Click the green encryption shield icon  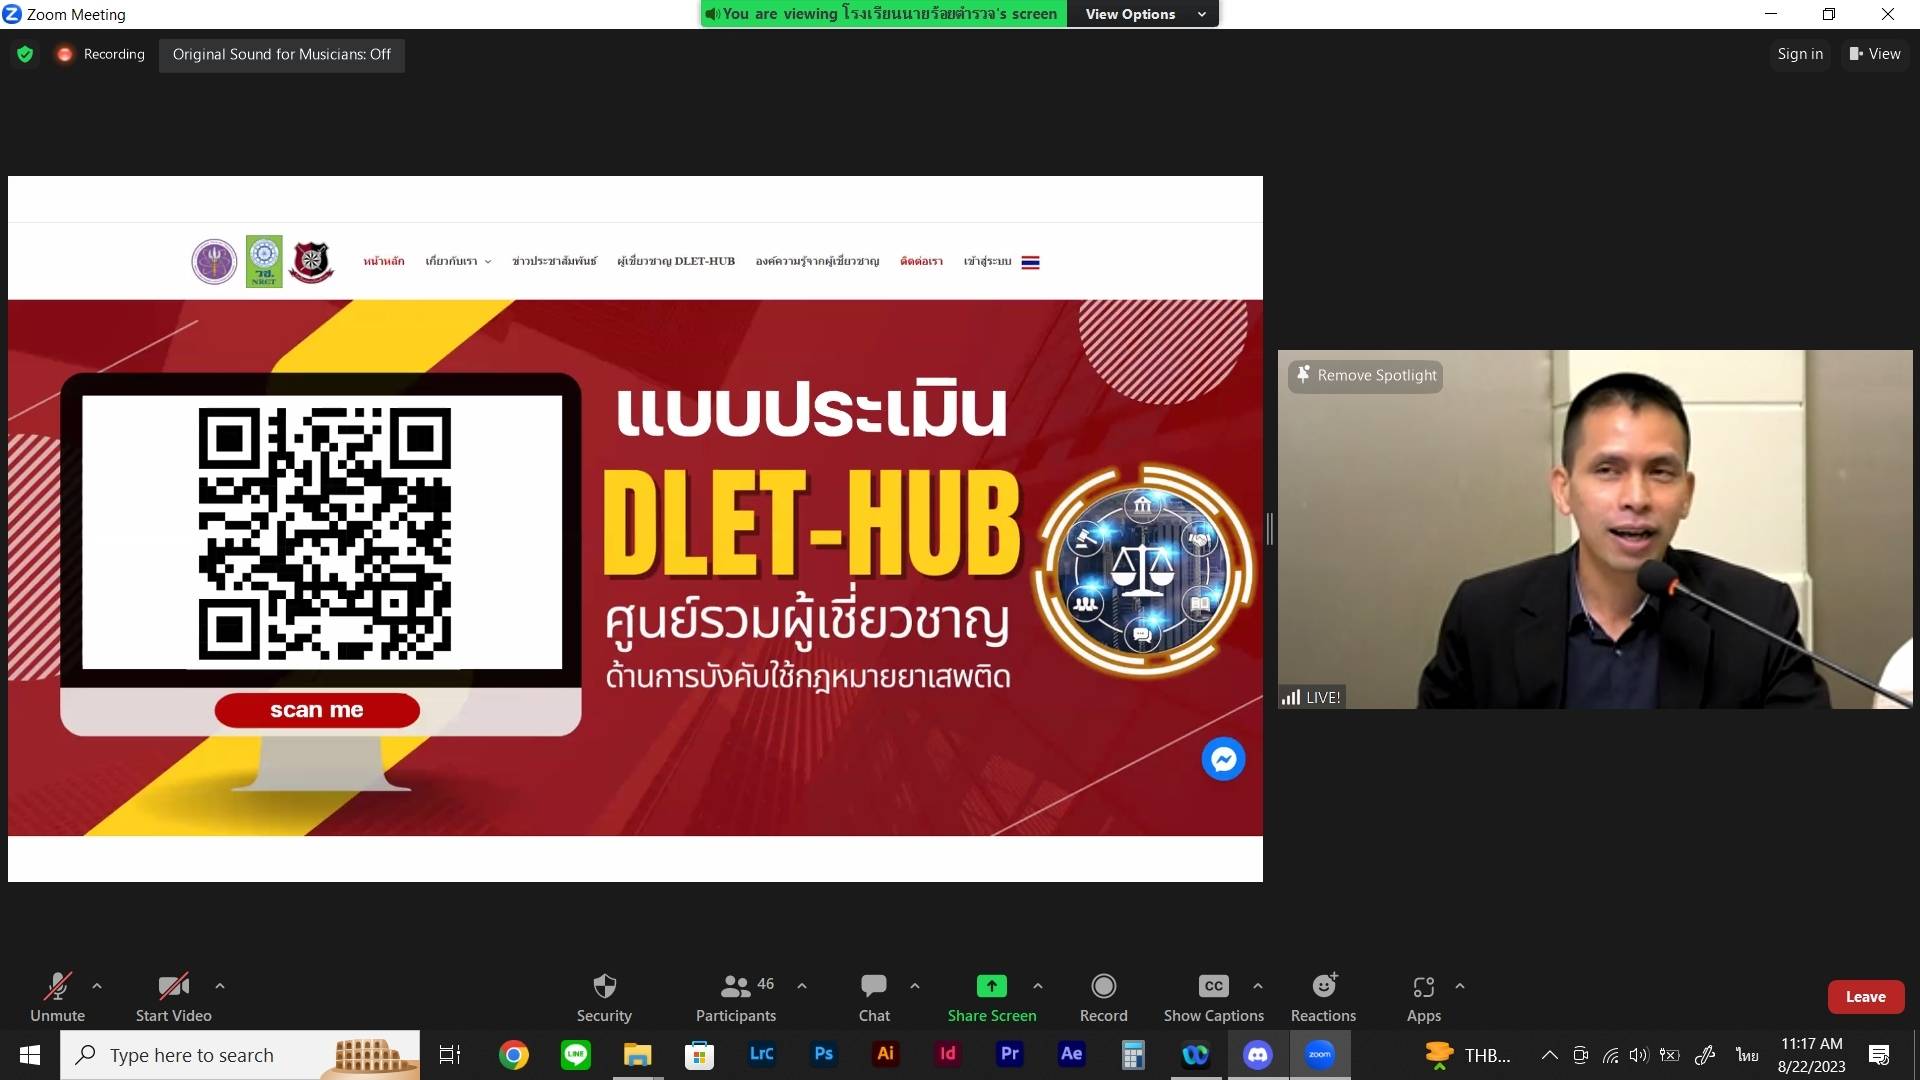(x=25, y=54)
